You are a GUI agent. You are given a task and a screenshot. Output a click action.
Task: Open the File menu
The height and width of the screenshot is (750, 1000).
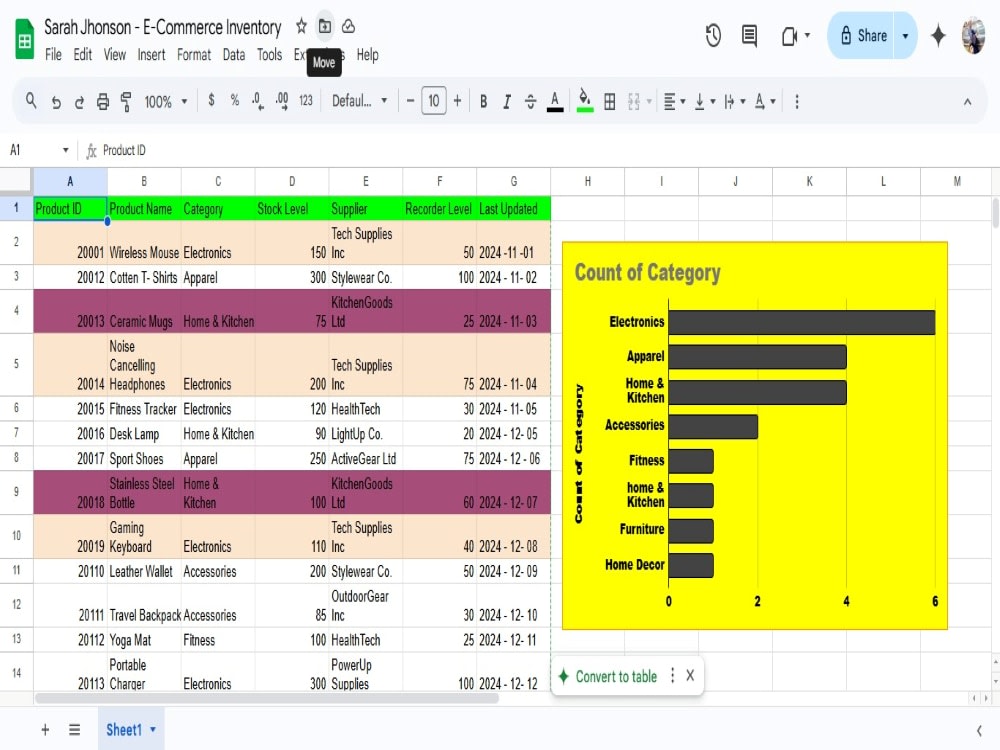[54, 55]
